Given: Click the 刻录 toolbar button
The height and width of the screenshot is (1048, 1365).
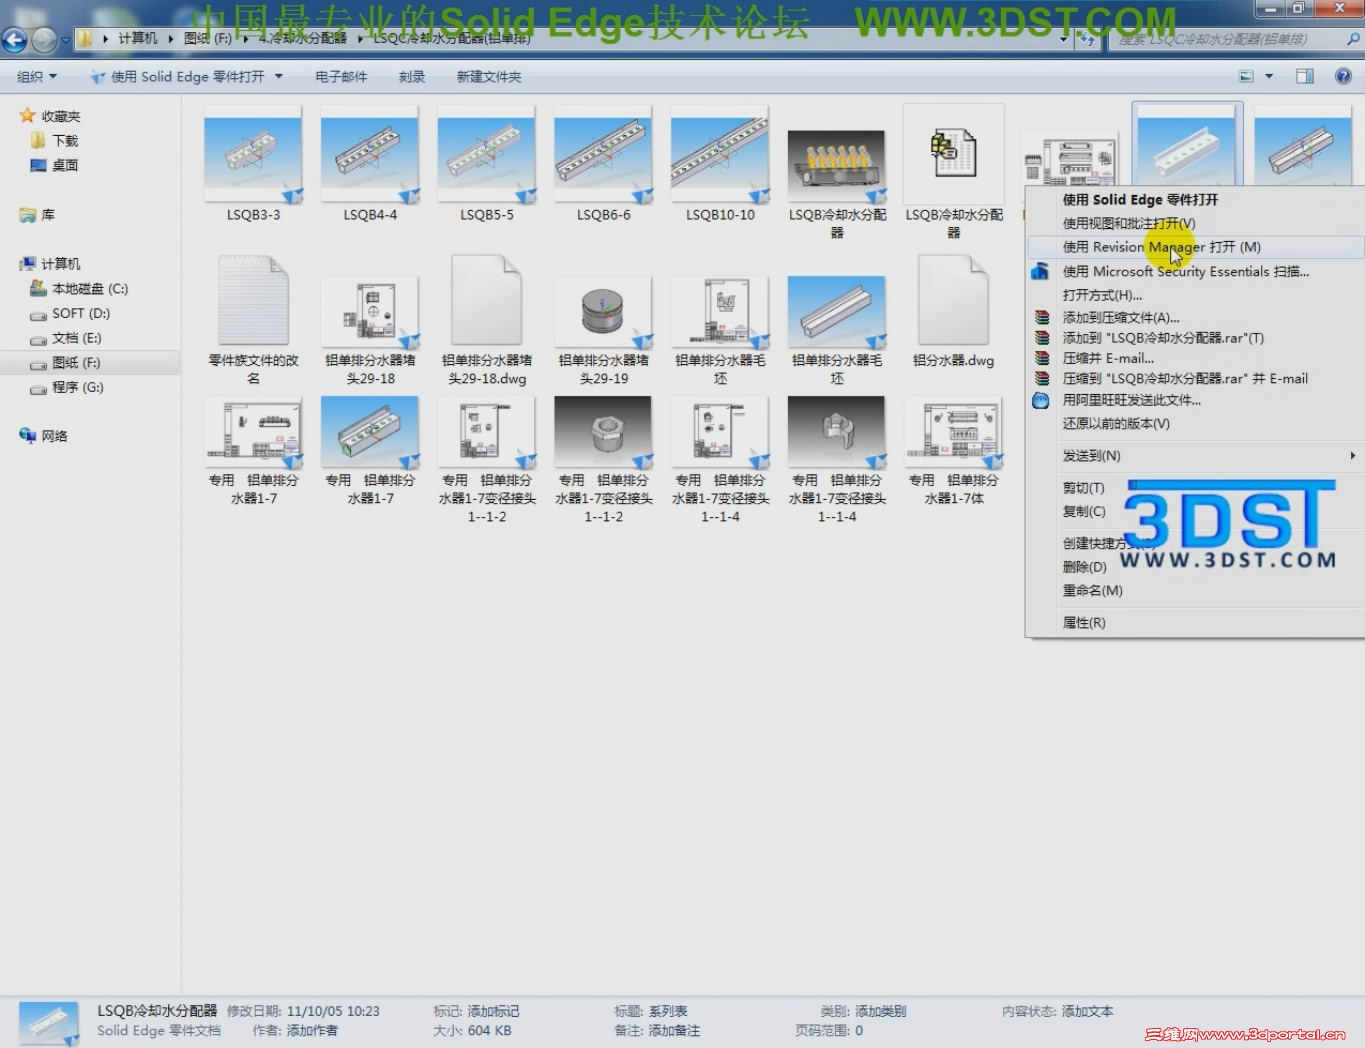Looking at the screenshot, I should pyautogui.click(x=412, y=76).
